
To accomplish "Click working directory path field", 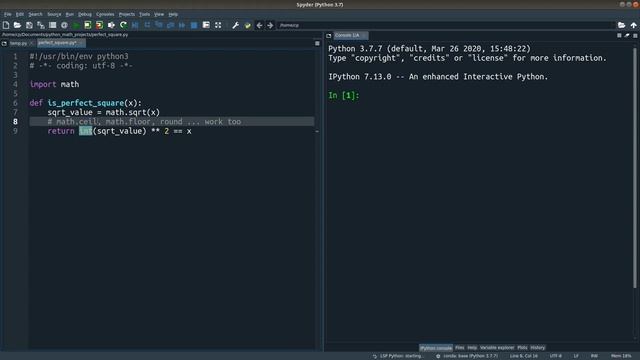I will tap(446, 25).
